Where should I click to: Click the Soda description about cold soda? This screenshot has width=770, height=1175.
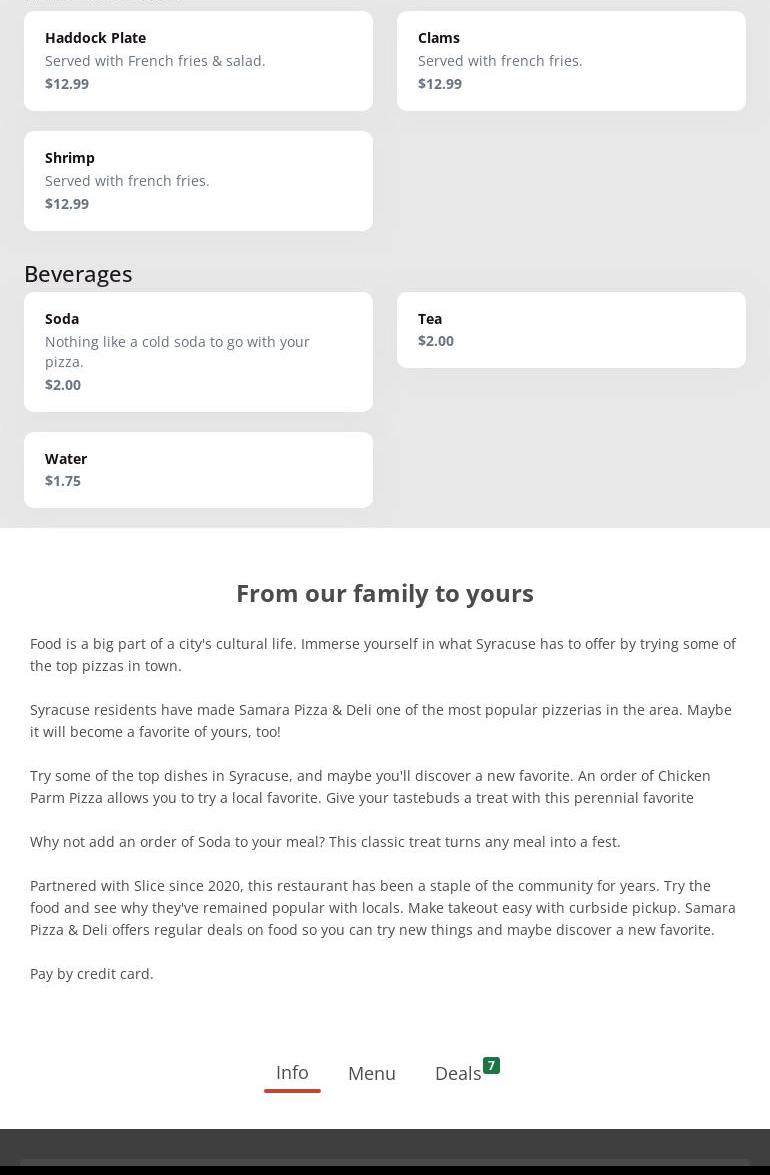[x=177, y=351]
